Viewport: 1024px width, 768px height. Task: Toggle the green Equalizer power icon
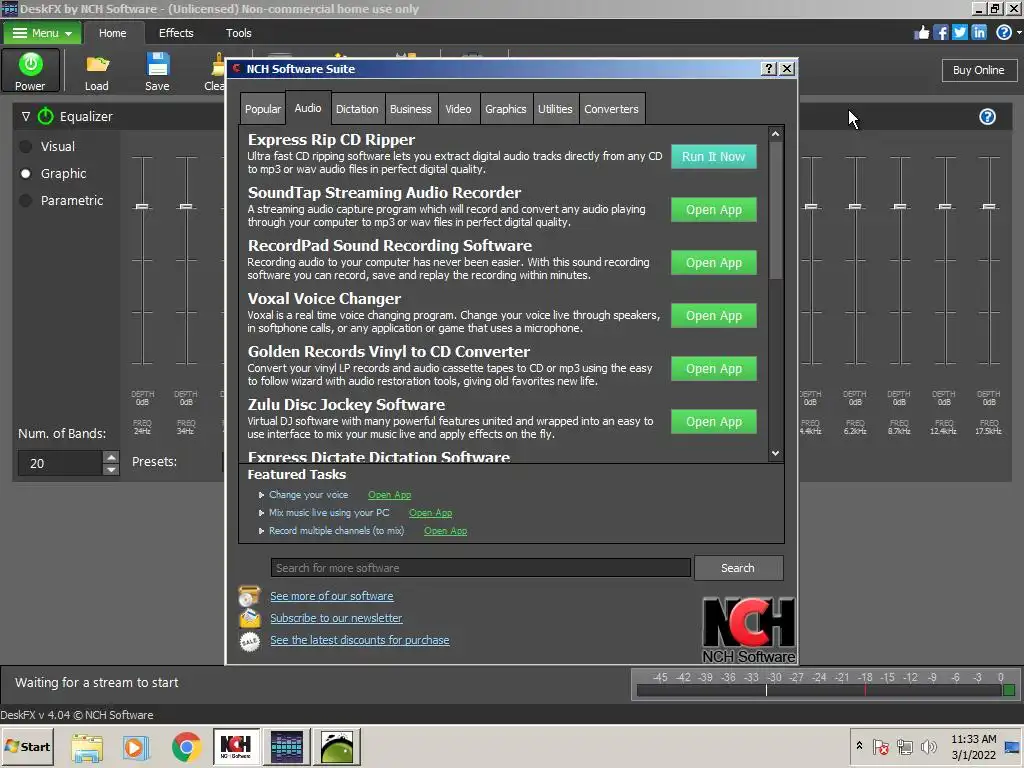(46, 116)
